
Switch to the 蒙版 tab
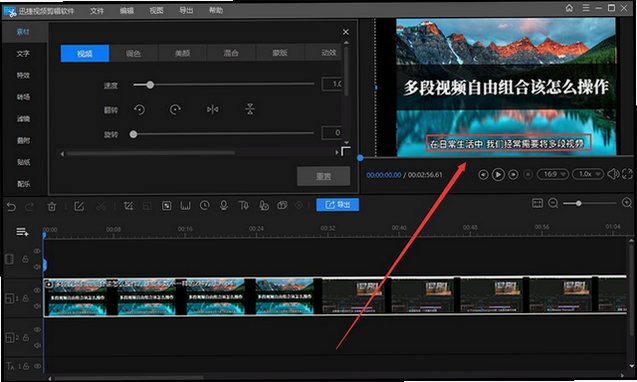(x=280, y=53)
